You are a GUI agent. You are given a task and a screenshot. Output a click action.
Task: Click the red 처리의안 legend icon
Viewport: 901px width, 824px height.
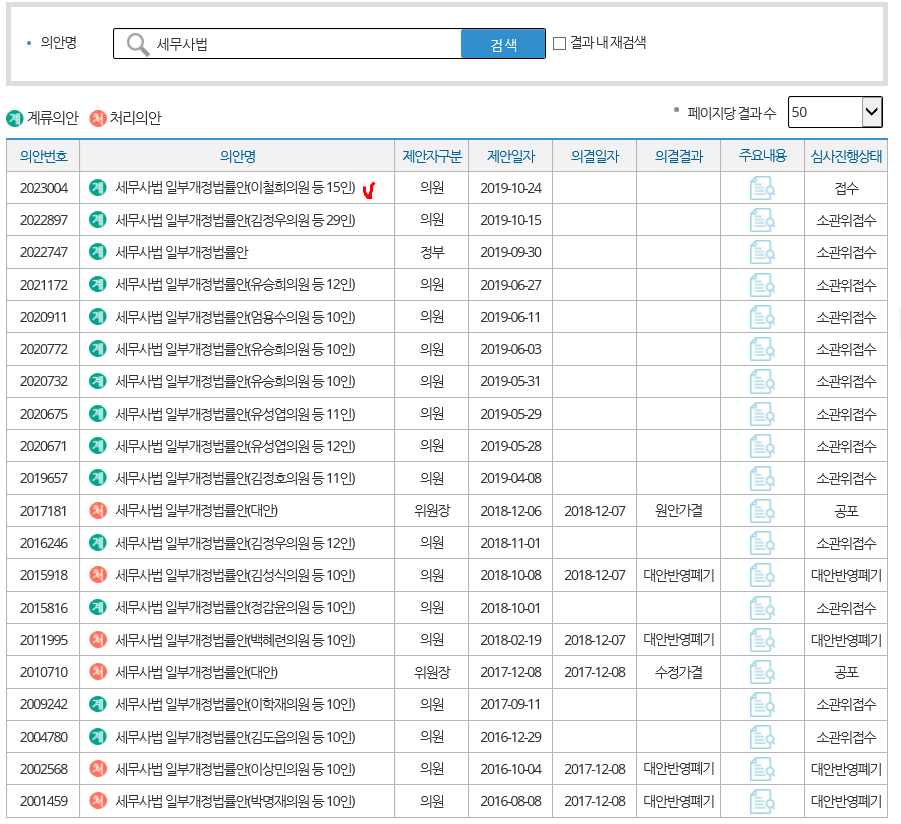click(98, 118)
